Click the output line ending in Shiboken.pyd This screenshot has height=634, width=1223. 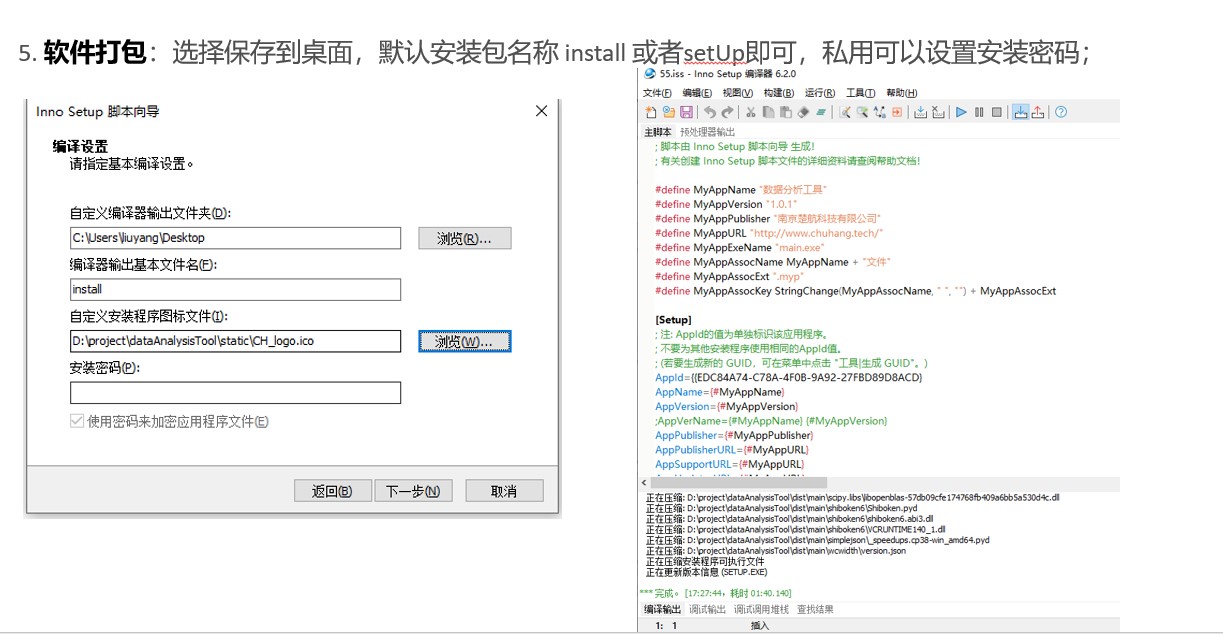pos(781,508)
